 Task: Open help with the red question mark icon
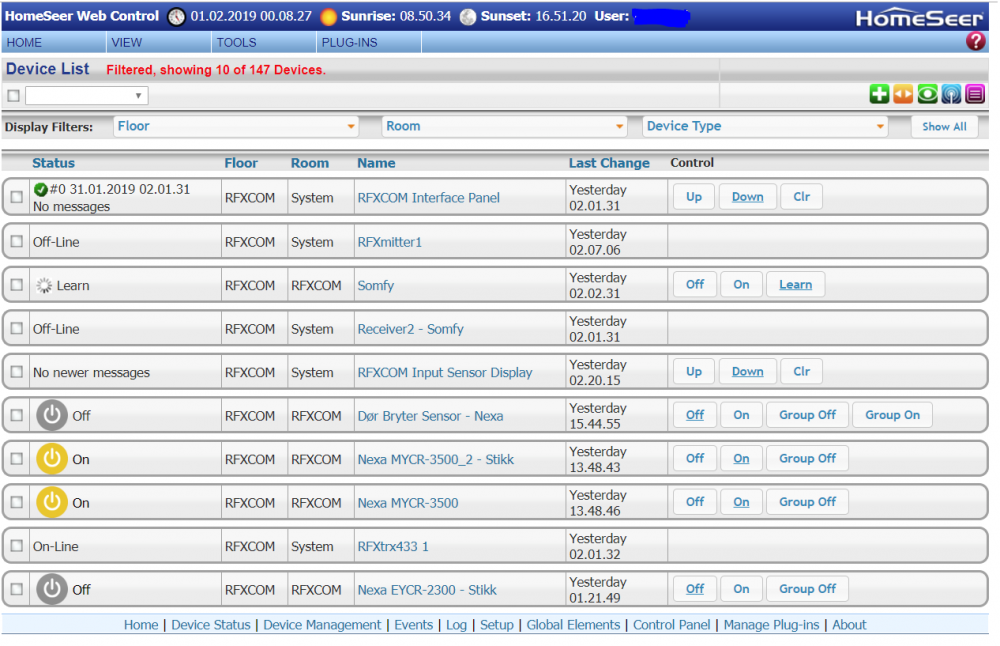click(976, 41)
